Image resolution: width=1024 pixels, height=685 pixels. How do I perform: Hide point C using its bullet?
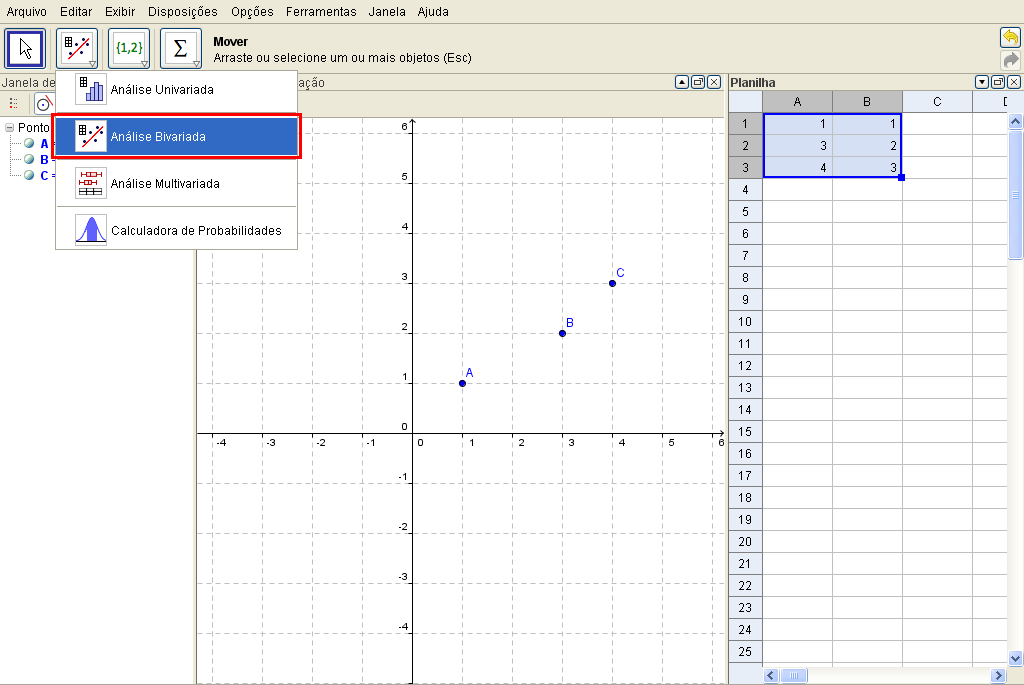30,175
